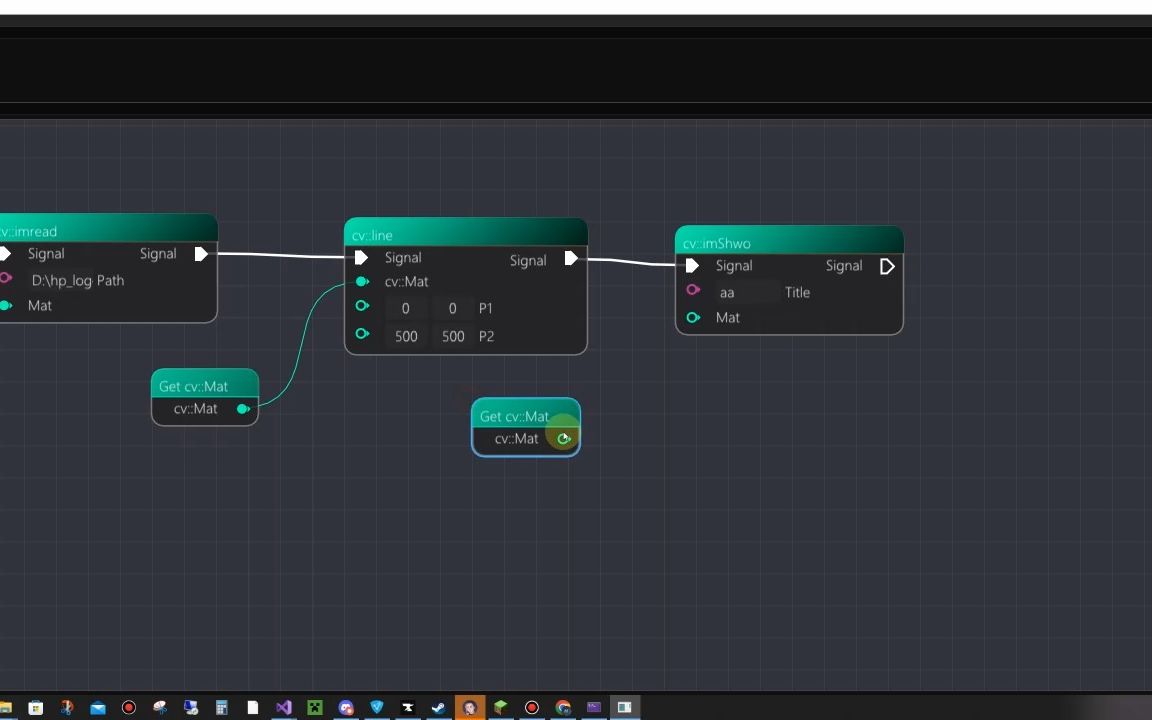1152x720 pixels.
Task: Select the cv::line node header
Action: pyautogui.click(x=466, y=233)
